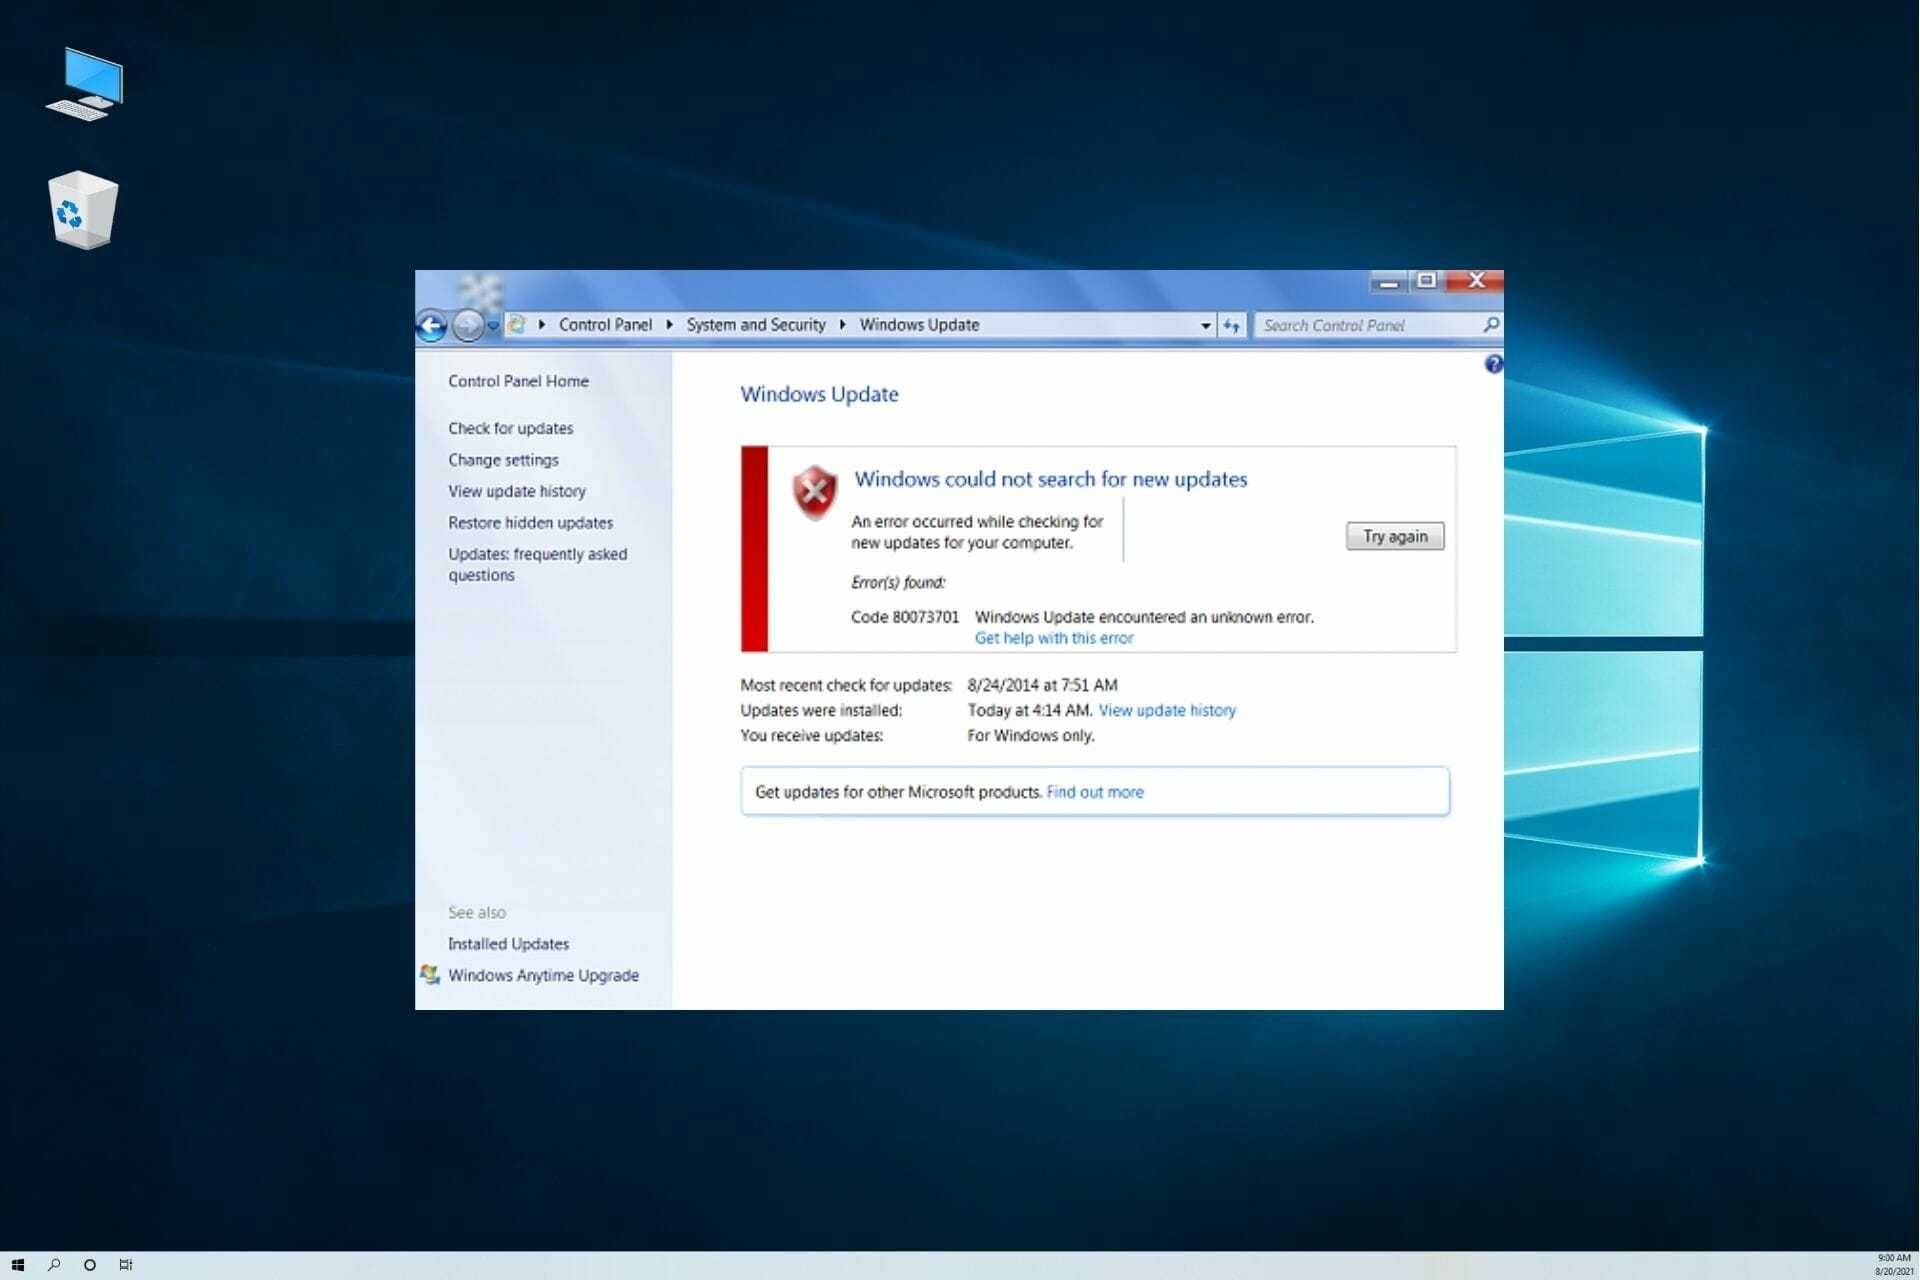Click 'Windows could not search for new updates'
Viewport: 1920px width, 1280px height.
tap(1050, 479)
